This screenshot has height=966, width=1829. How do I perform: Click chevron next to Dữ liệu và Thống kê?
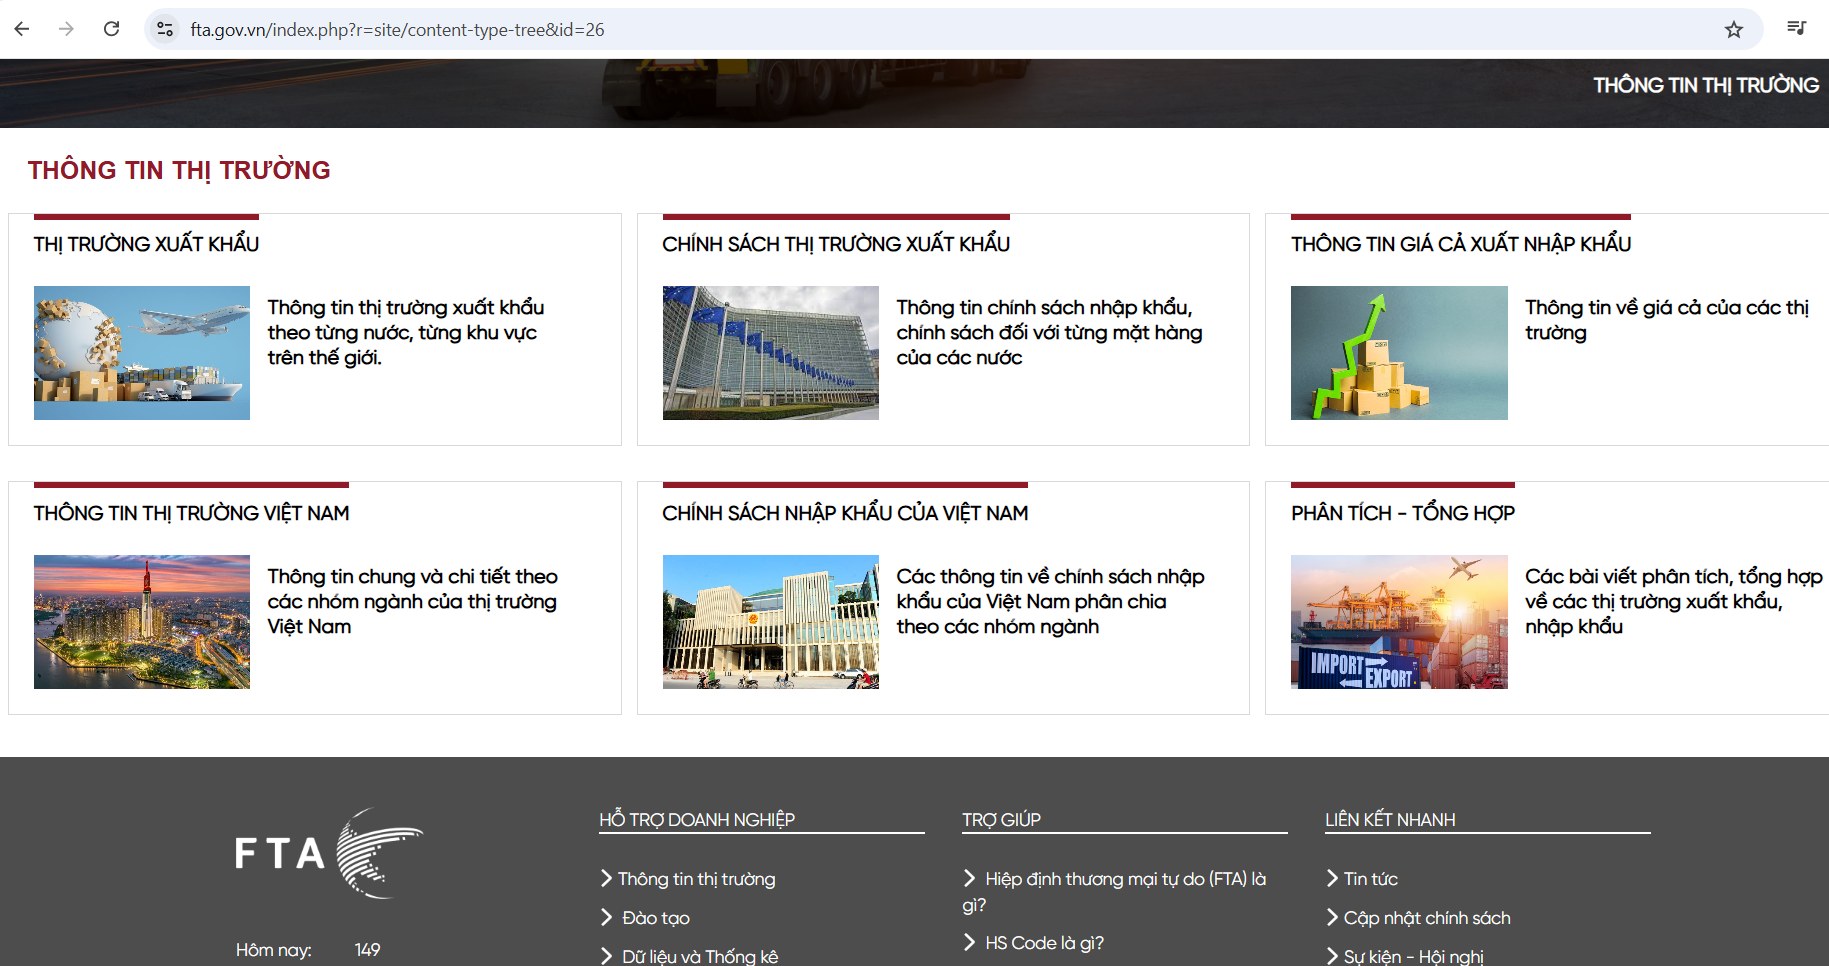[x=606, y=956]
